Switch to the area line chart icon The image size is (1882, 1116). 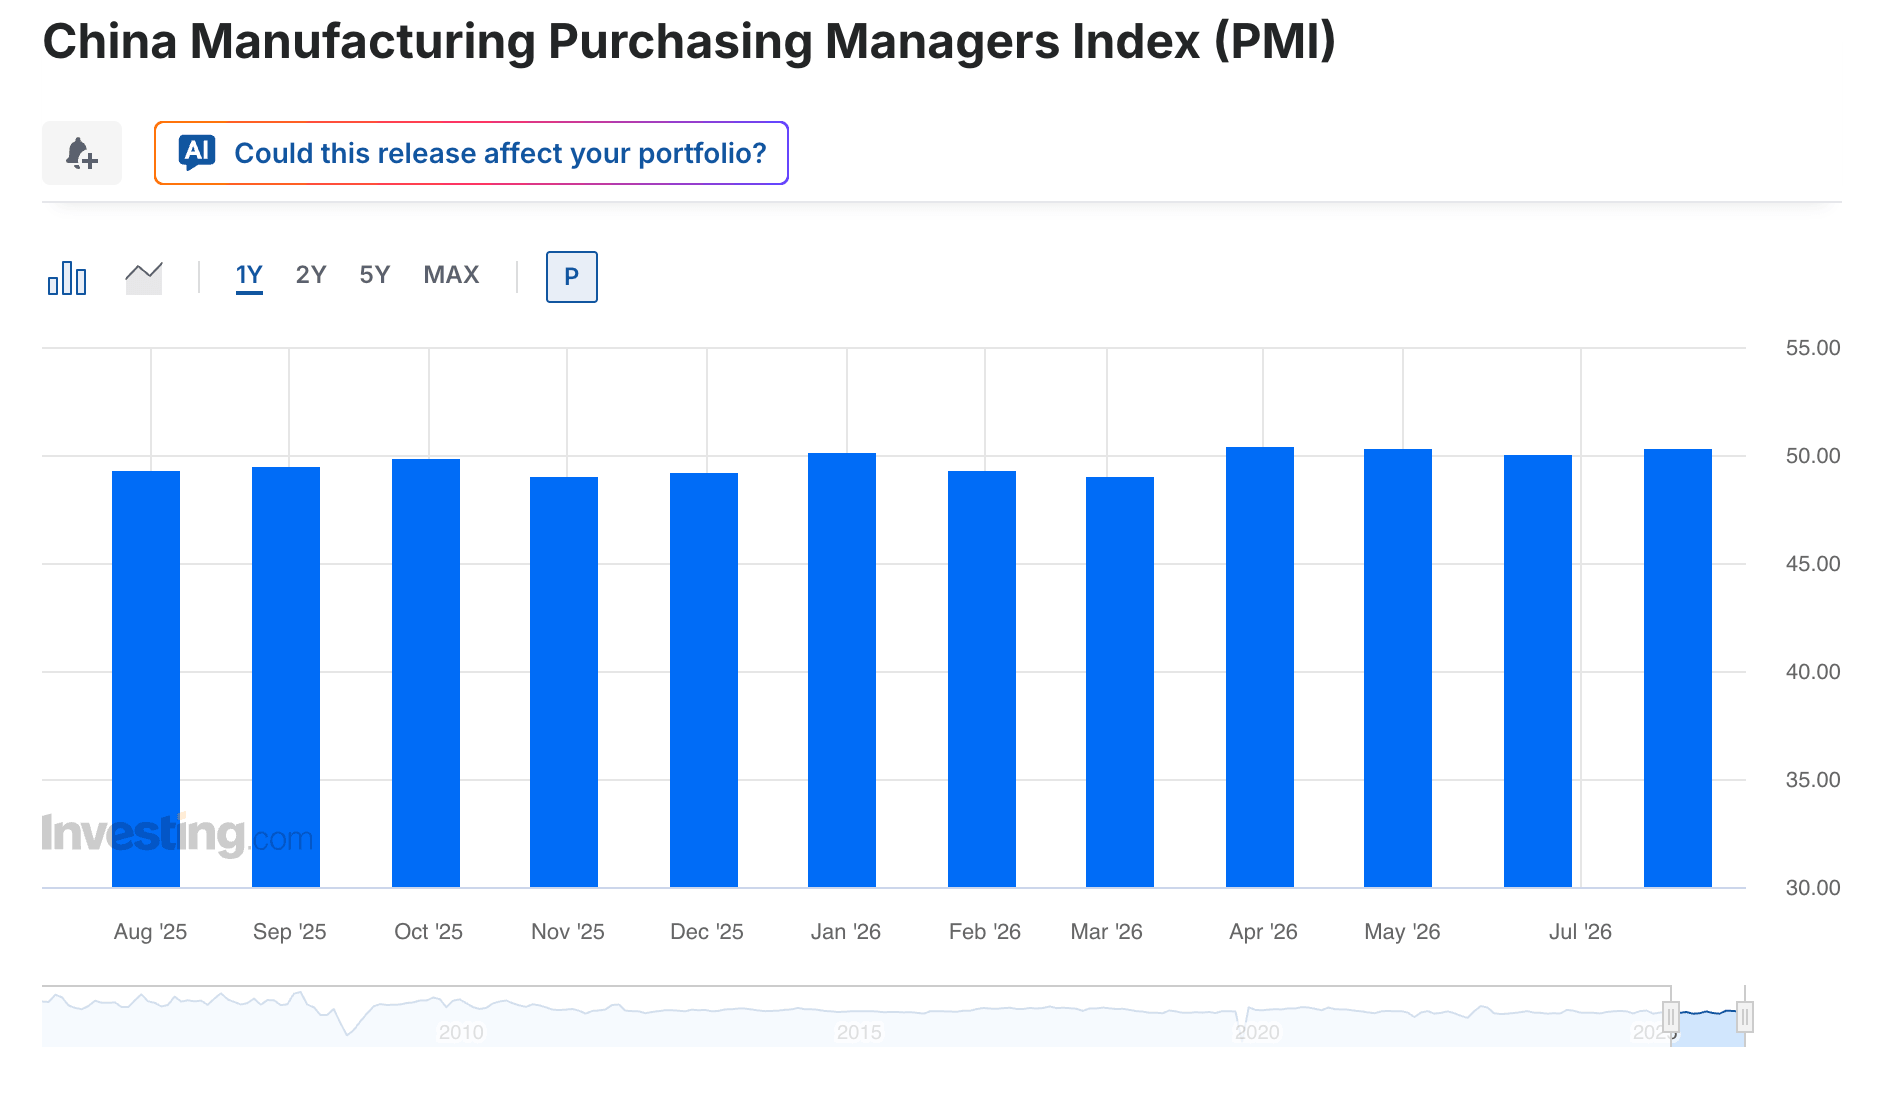point(144,277)
